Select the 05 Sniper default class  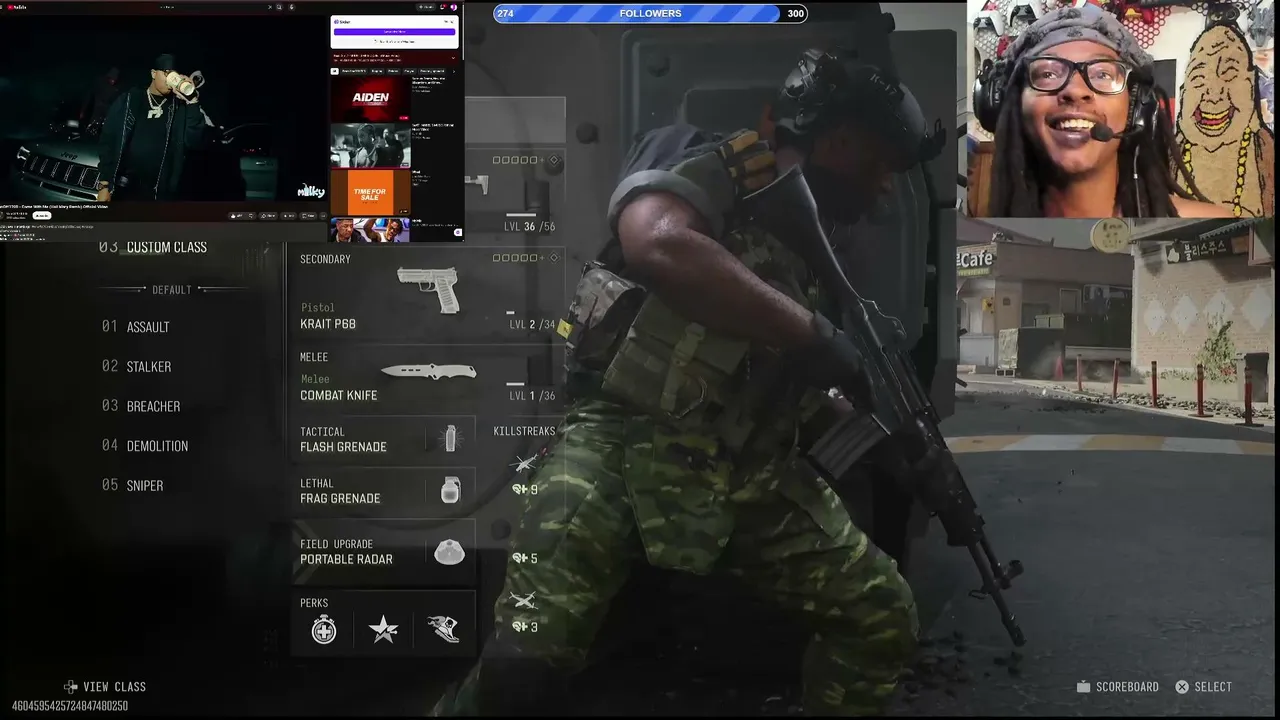point(133,486)
